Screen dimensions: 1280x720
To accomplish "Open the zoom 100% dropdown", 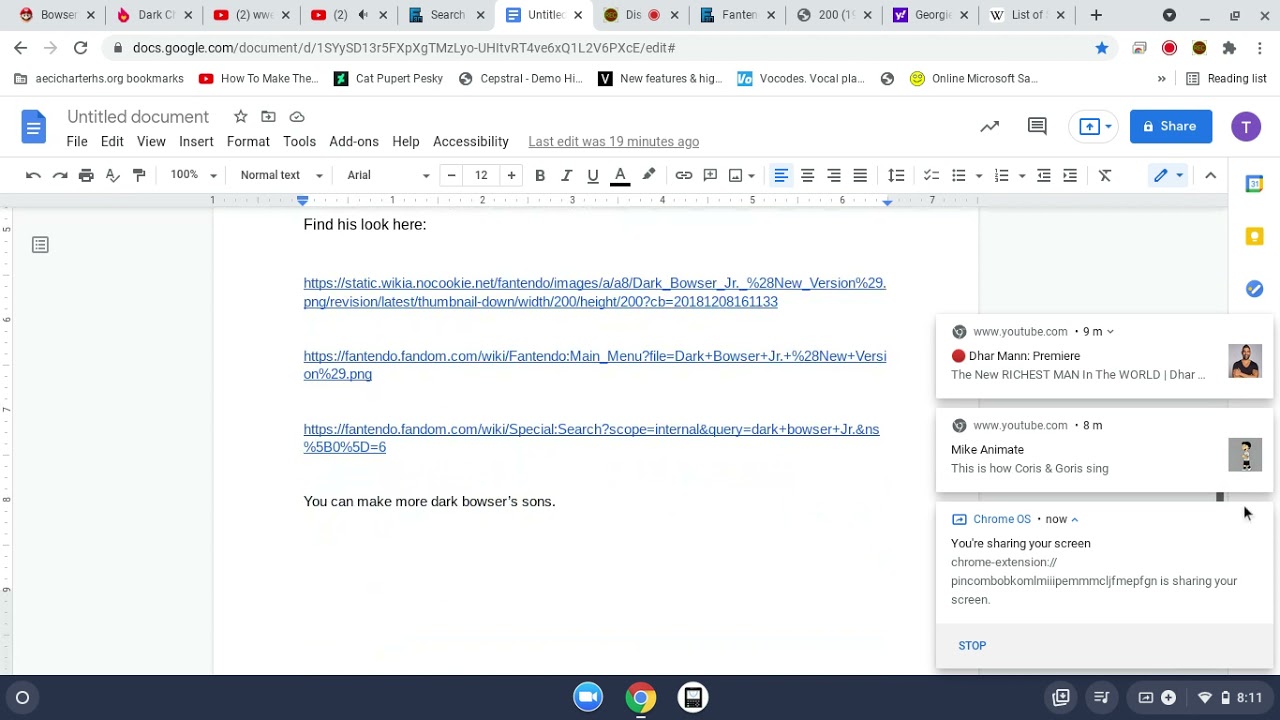I will pyautogui.click(x=192, y=175).
